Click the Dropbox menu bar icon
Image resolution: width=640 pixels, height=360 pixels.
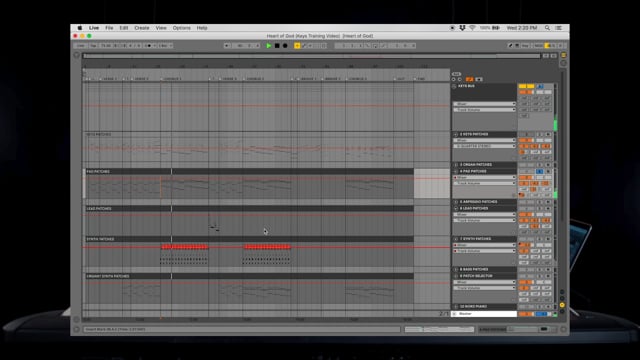tap(462, 28)
